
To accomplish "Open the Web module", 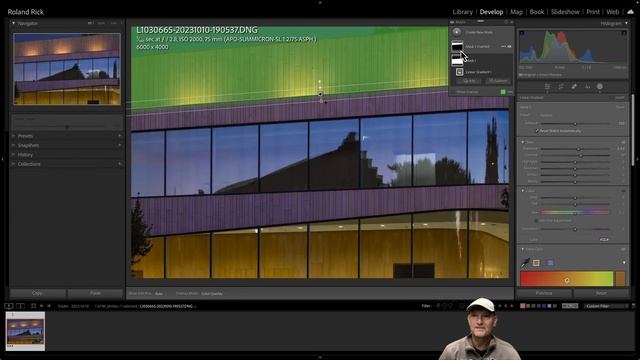I will point(612,12).
